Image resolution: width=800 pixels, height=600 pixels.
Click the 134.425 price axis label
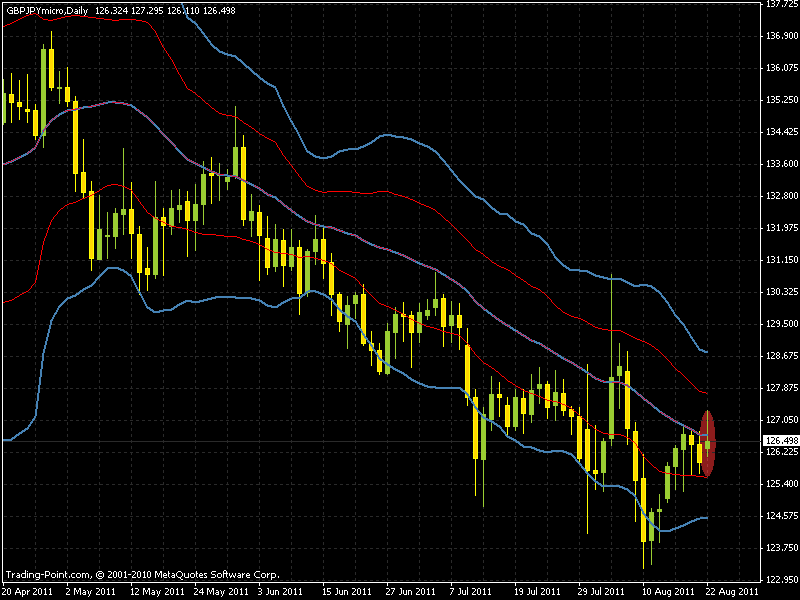(x=782, y=132)
